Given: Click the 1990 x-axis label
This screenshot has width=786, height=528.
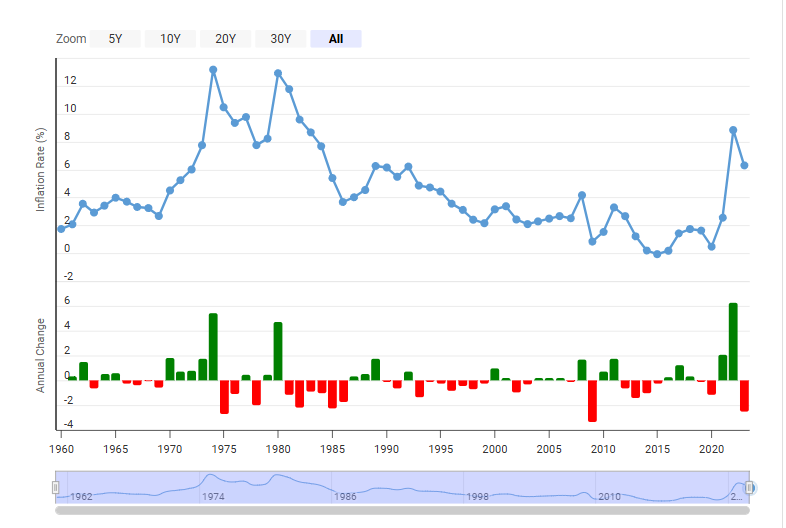Looking at the screenshot, I should (386, 449).
